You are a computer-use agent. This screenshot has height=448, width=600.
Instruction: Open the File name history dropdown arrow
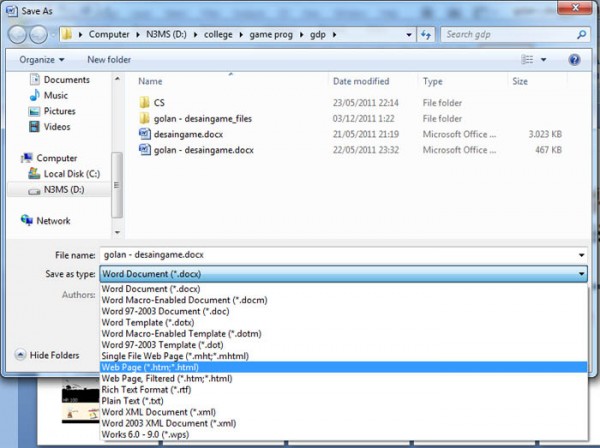coord(582,255)
